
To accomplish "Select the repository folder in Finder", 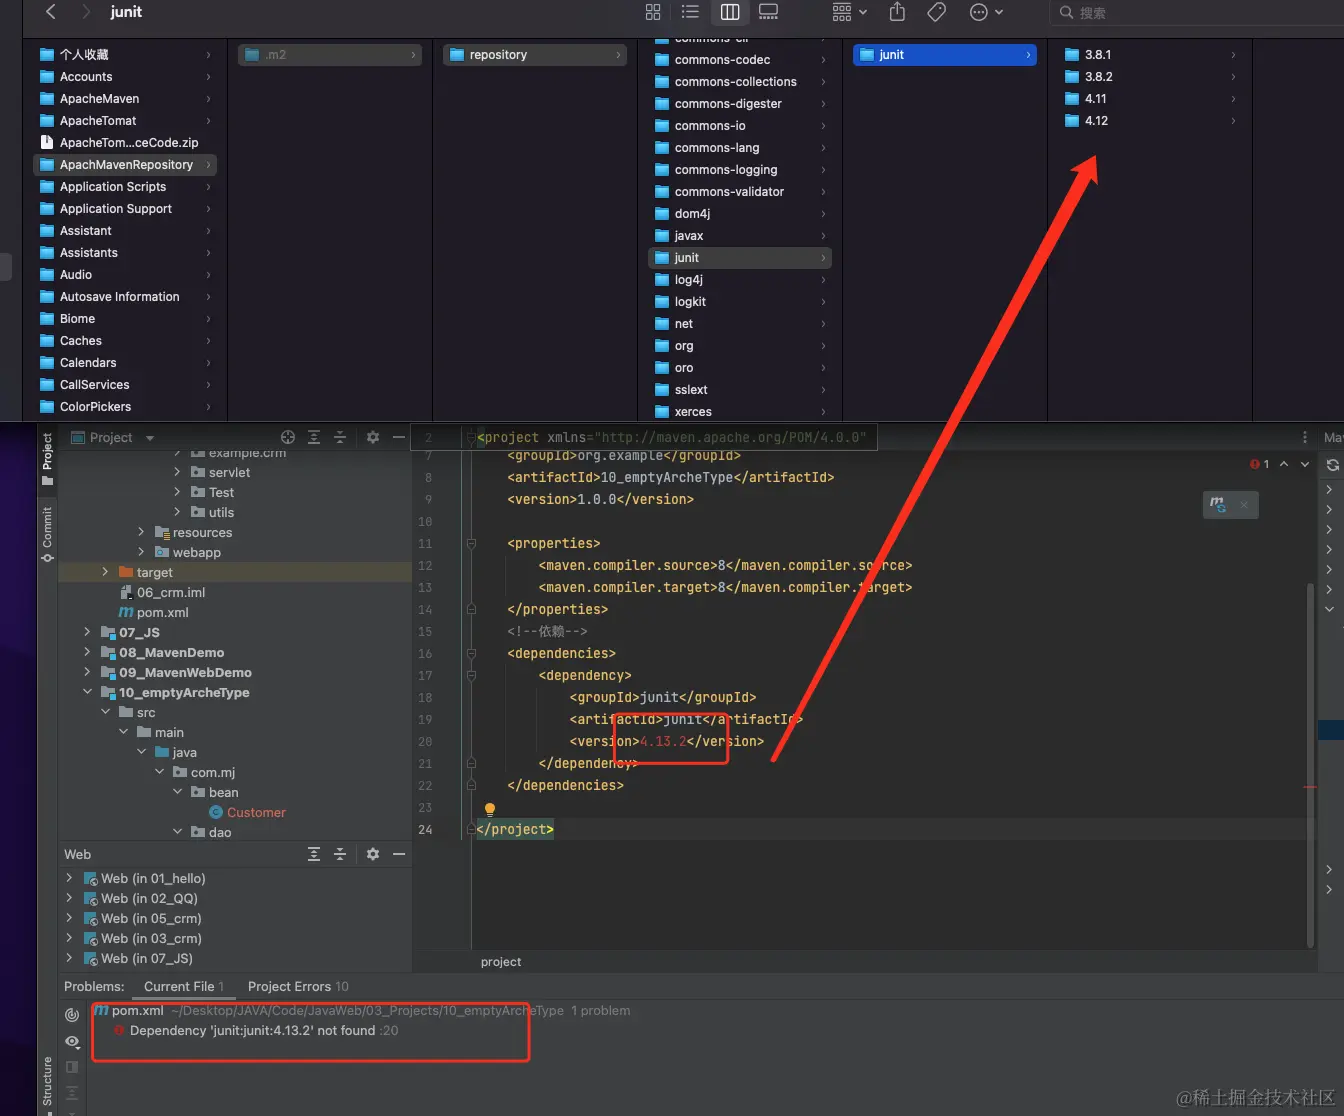I will [535, 55].
